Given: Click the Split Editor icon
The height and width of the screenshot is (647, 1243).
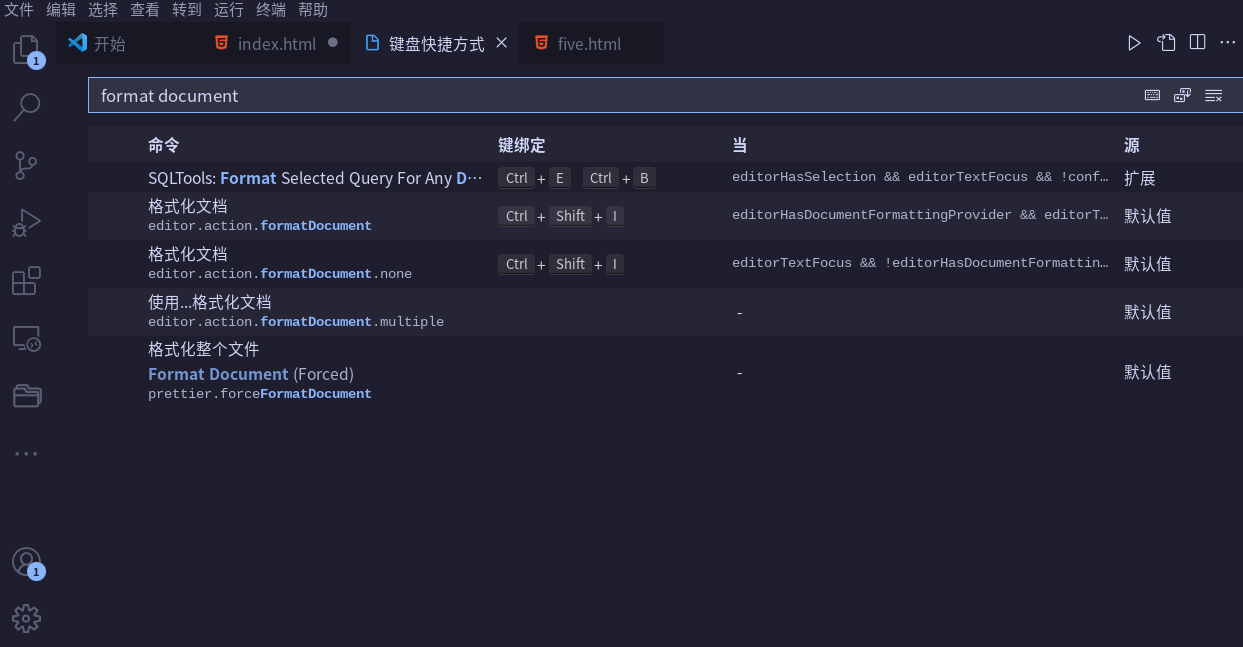Looking at the screenshot, I should [1196, 43].
